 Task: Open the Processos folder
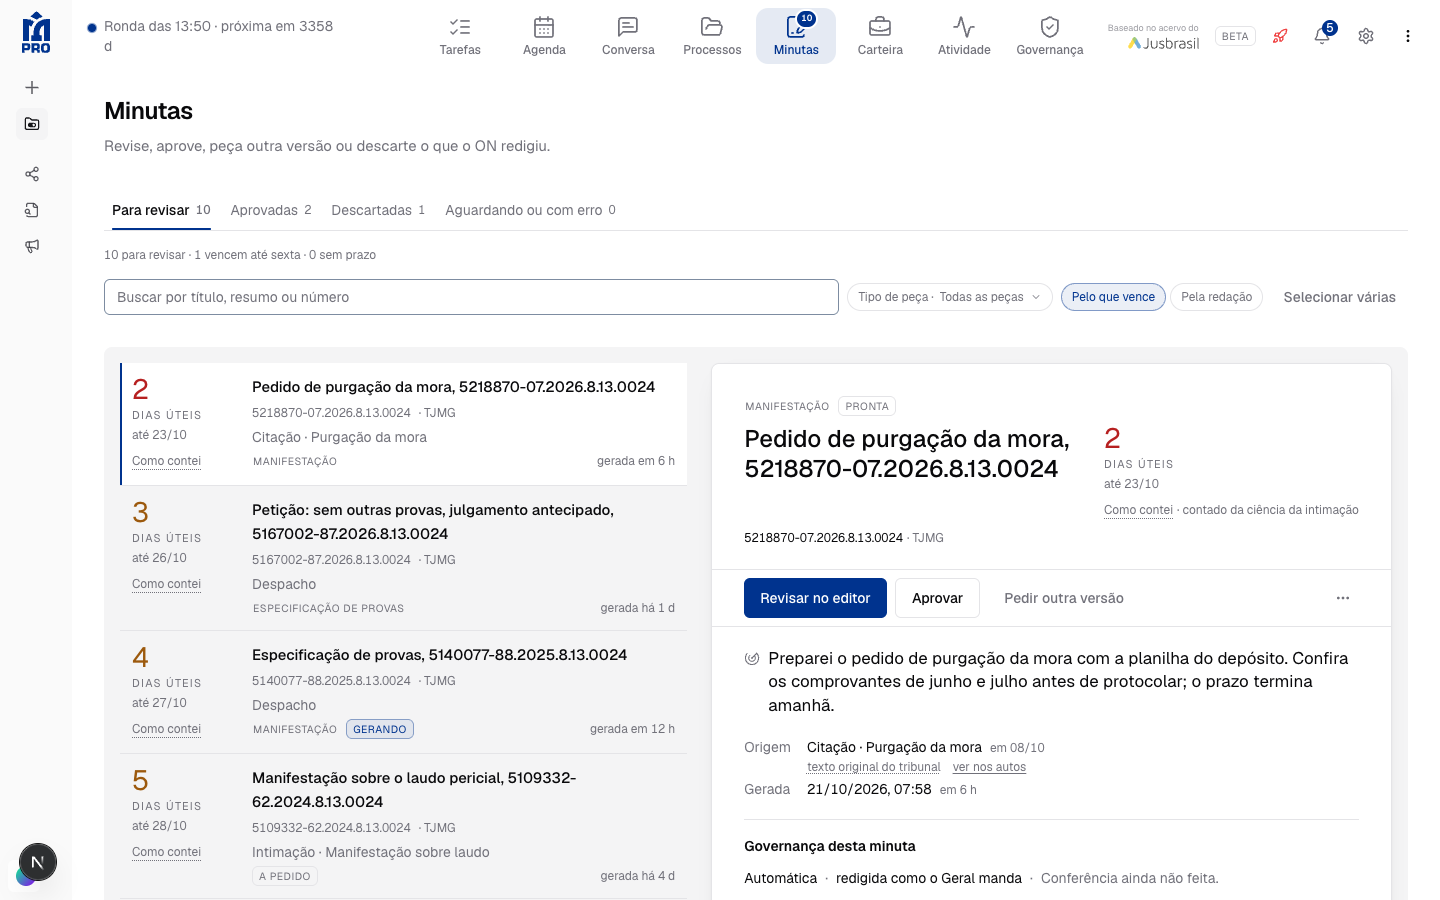(712, 36)
